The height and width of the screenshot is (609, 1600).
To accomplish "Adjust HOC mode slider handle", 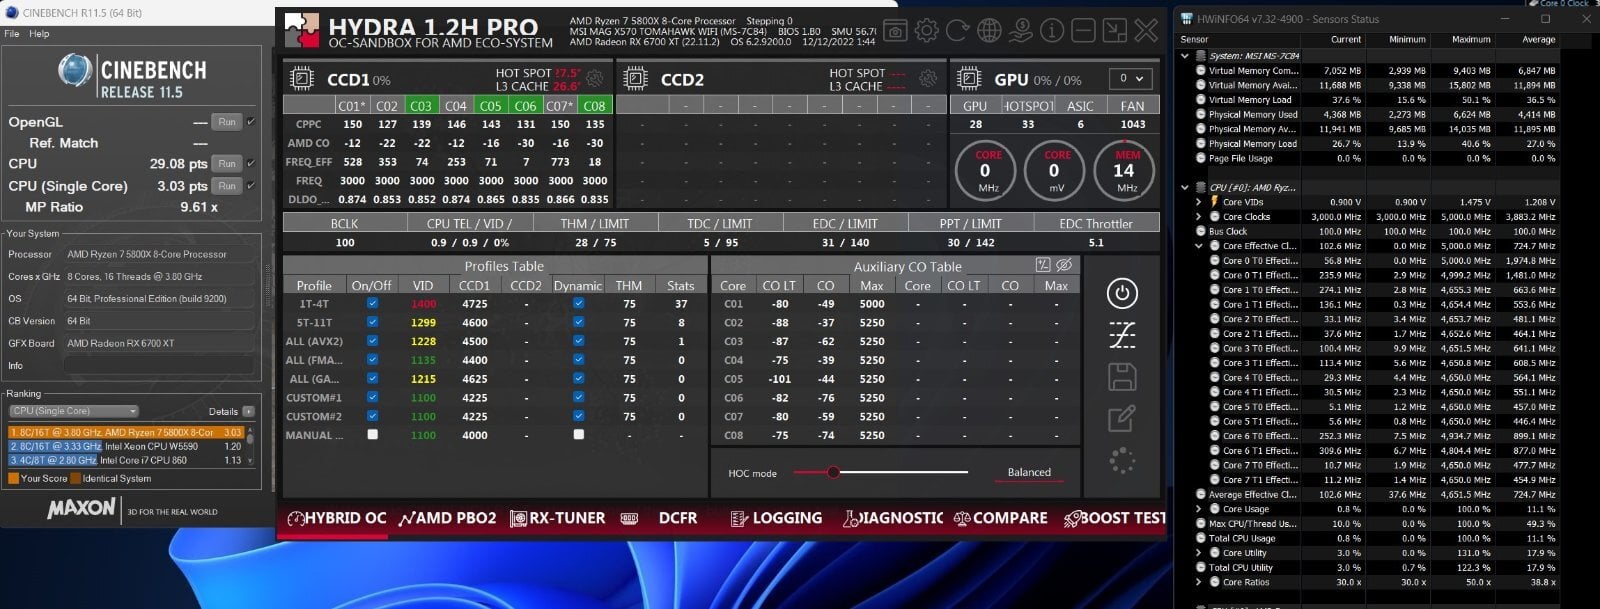I will coord(833,472).
